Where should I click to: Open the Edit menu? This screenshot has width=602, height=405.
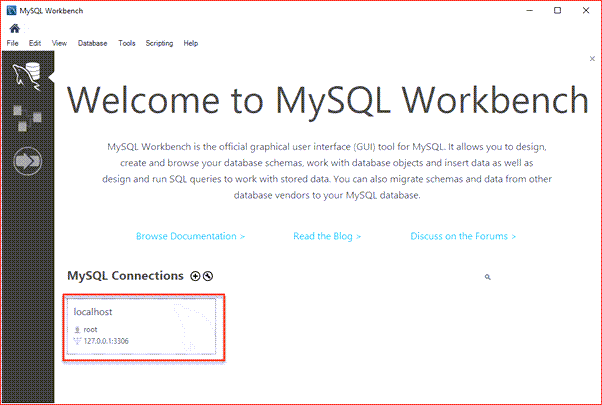point(35,44)
